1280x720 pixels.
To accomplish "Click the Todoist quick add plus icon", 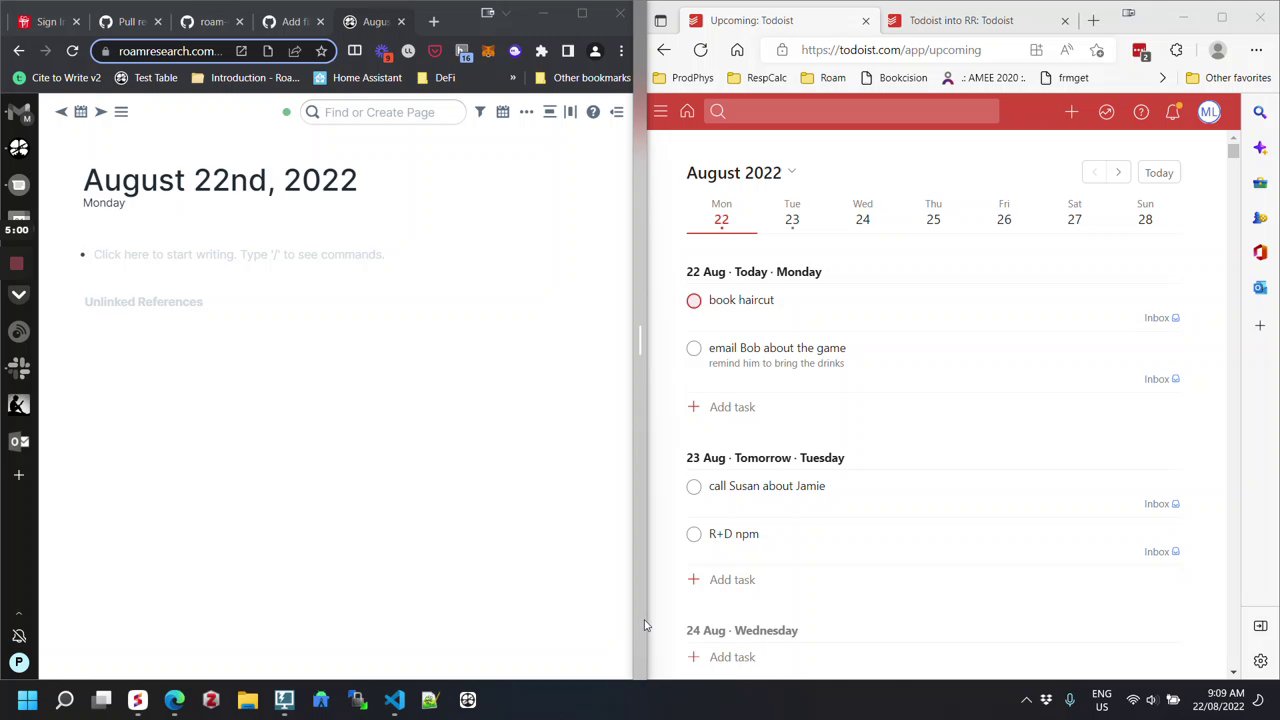I will pos(1072,112).
